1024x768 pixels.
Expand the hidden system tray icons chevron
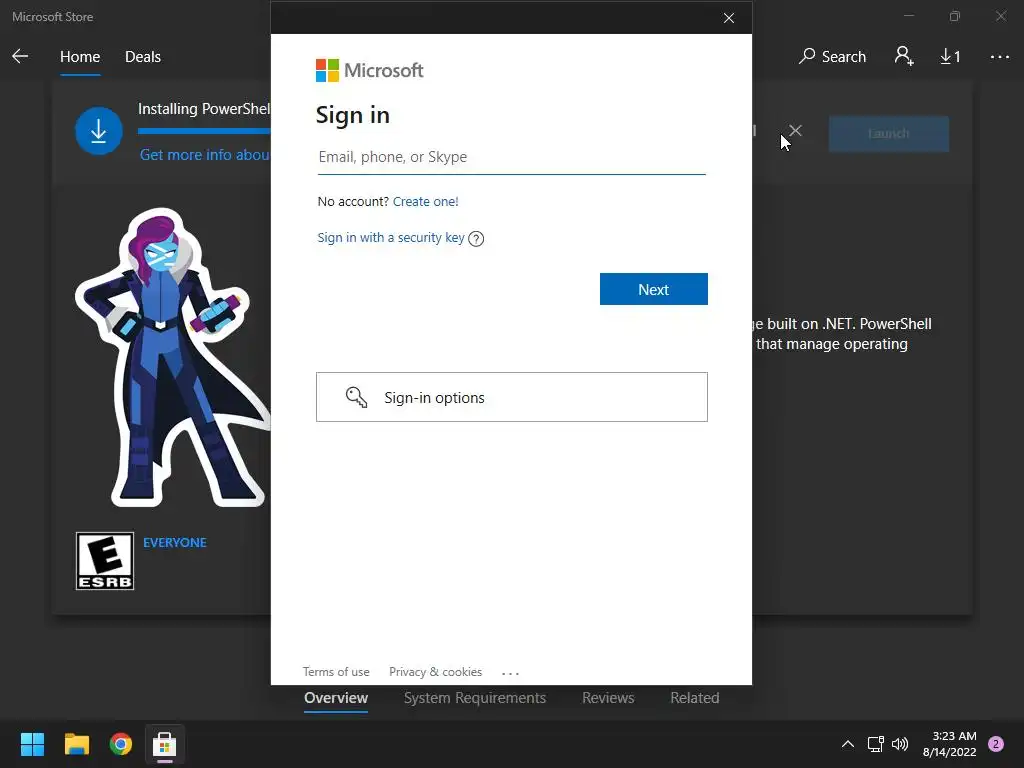coord(848,744)
